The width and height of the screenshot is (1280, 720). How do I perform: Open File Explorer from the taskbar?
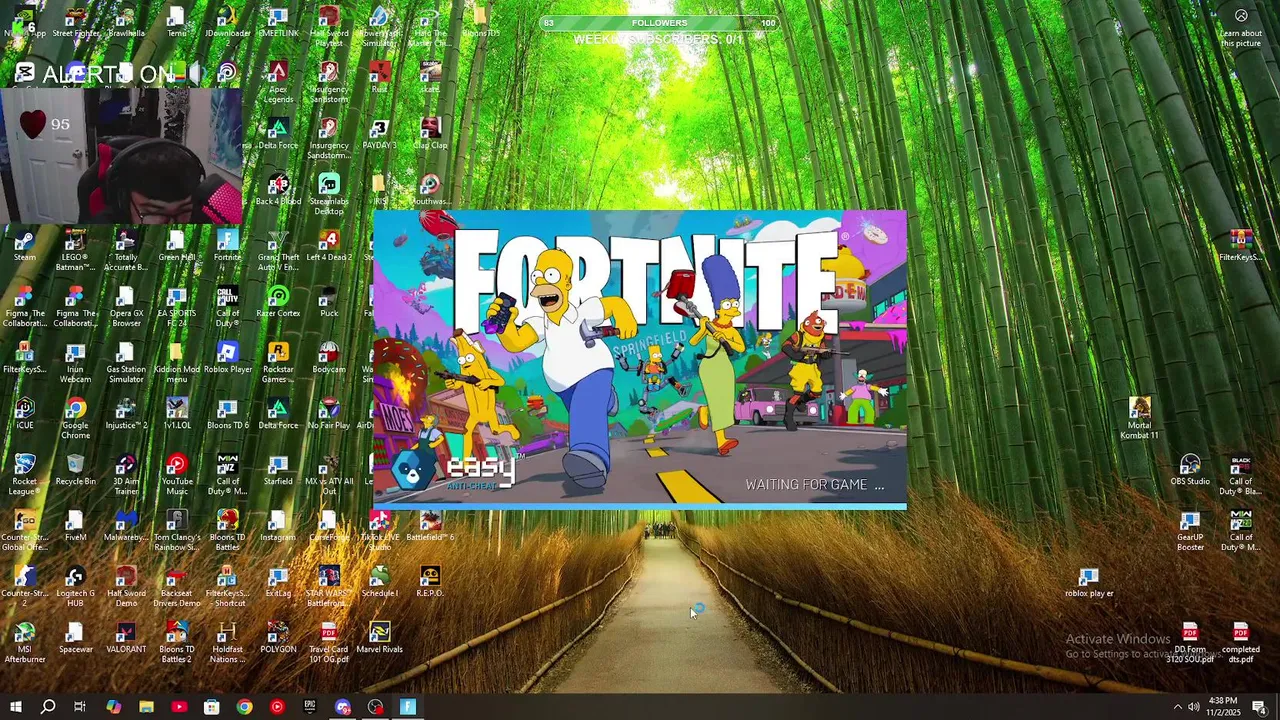tap(146, 707)
